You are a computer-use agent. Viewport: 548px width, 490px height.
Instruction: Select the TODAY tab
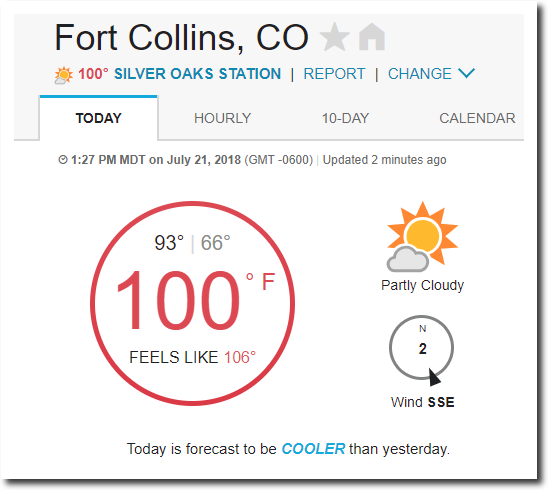click(x=99, y=118)
